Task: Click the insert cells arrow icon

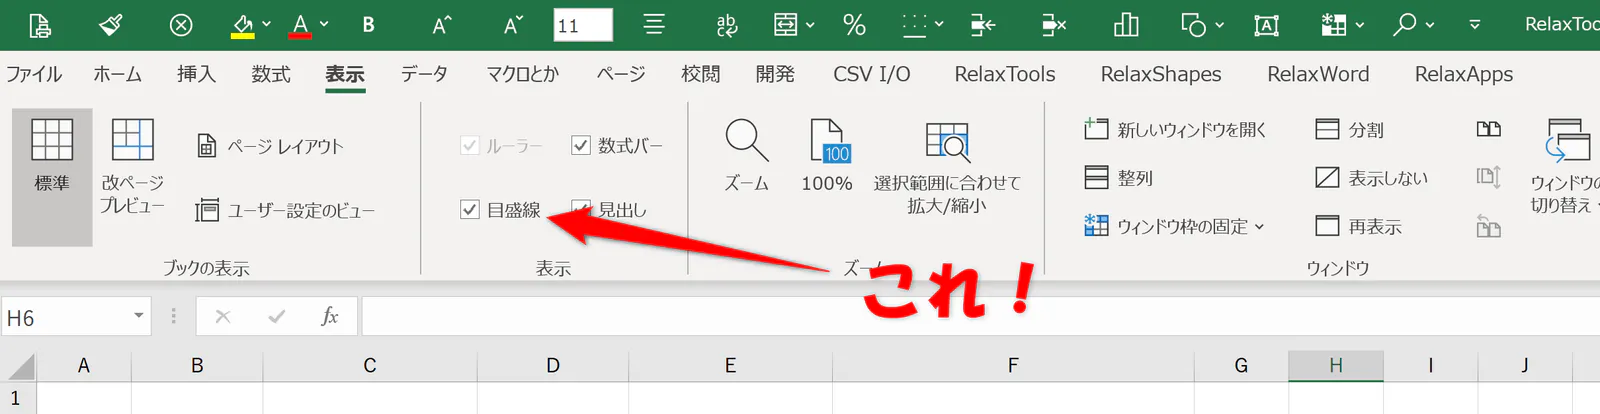Action: [x=983, y=25]
